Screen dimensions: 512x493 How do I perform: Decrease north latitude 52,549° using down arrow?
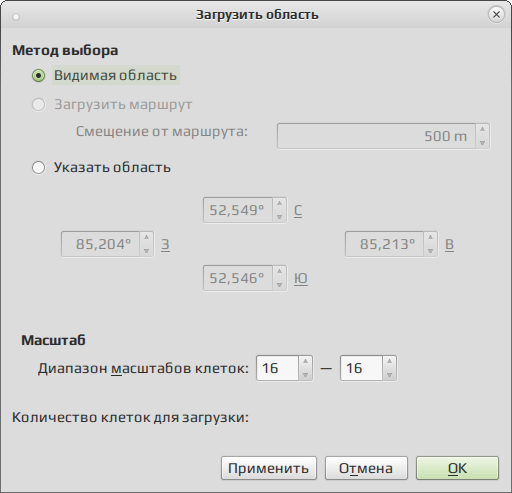279,216
